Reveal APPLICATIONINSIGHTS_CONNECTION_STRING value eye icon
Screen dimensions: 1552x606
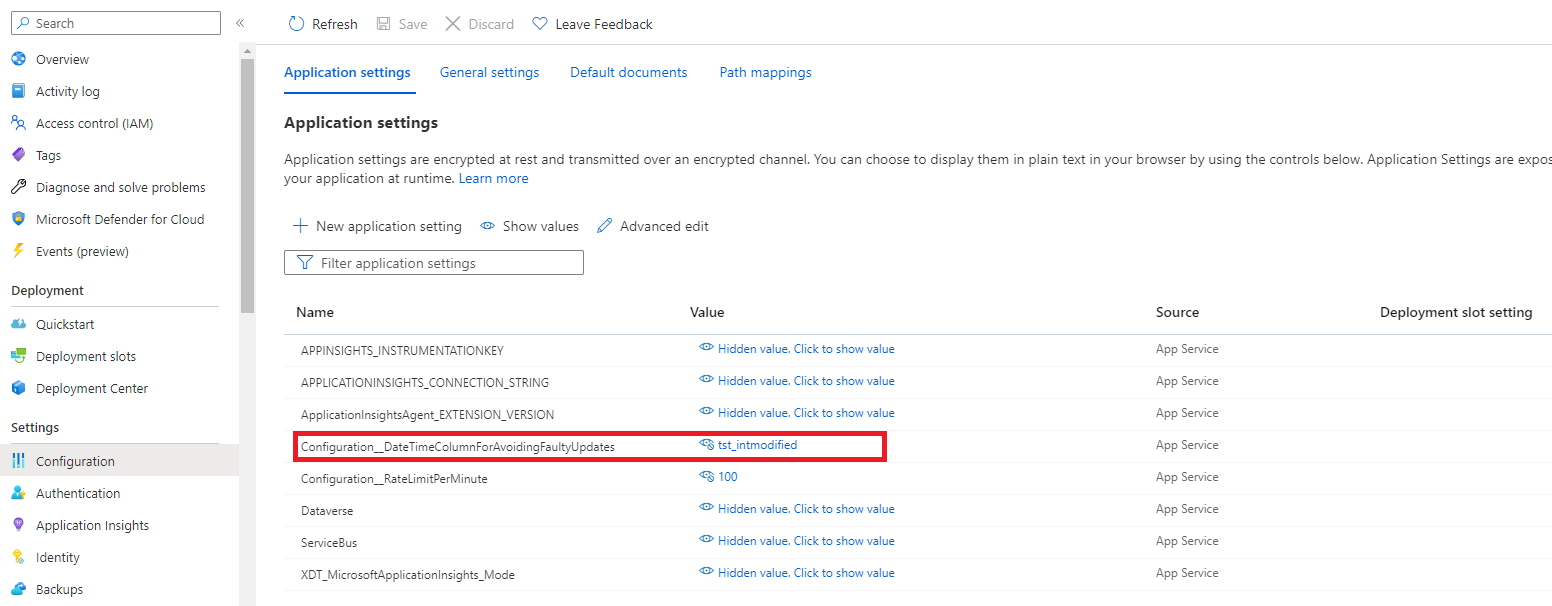point(706,380)
